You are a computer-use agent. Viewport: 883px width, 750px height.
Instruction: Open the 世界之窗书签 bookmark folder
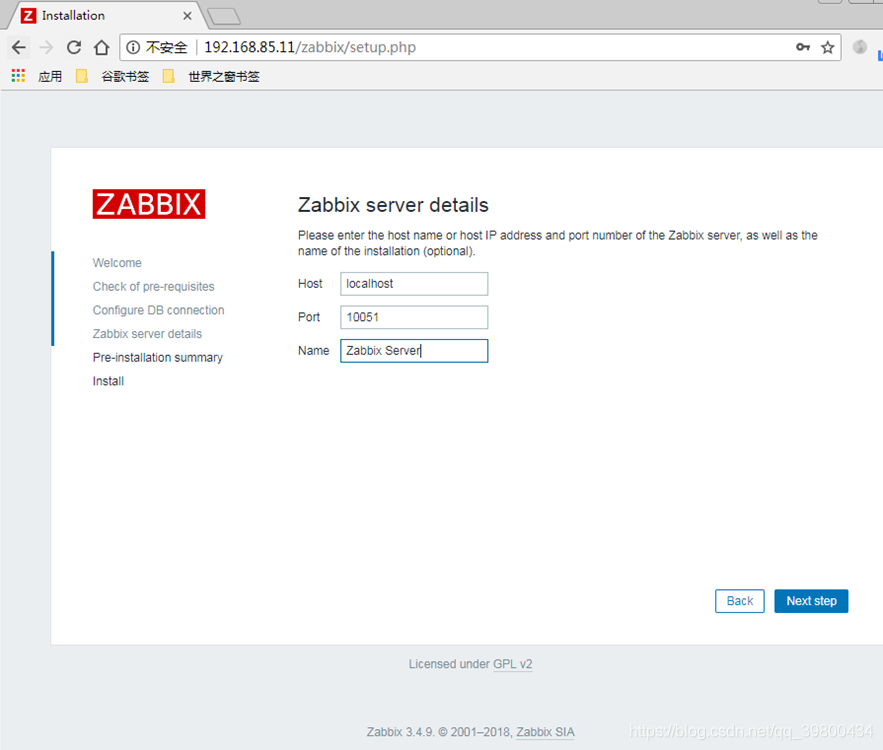tap(211, 76)
